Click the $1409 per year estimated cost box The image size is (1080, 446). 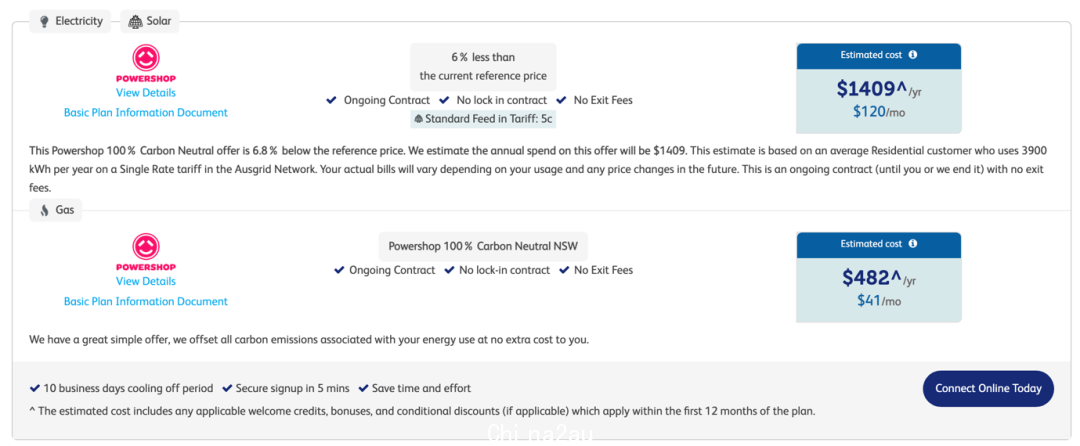pos(879,89)
